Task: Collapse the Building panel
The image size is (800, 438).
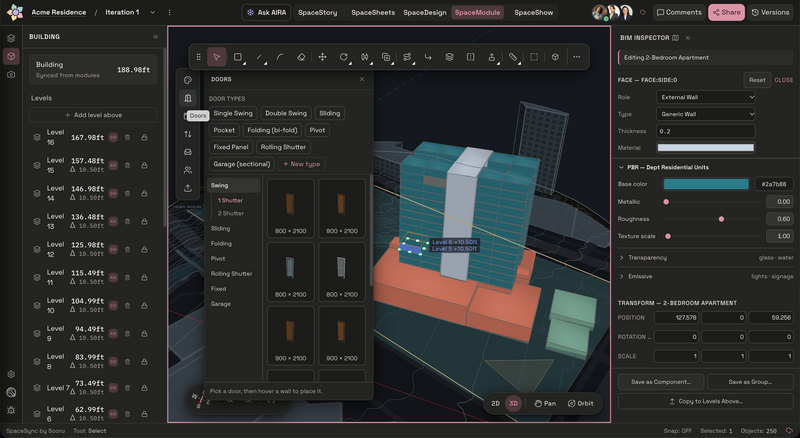Action: click(156, 37)
